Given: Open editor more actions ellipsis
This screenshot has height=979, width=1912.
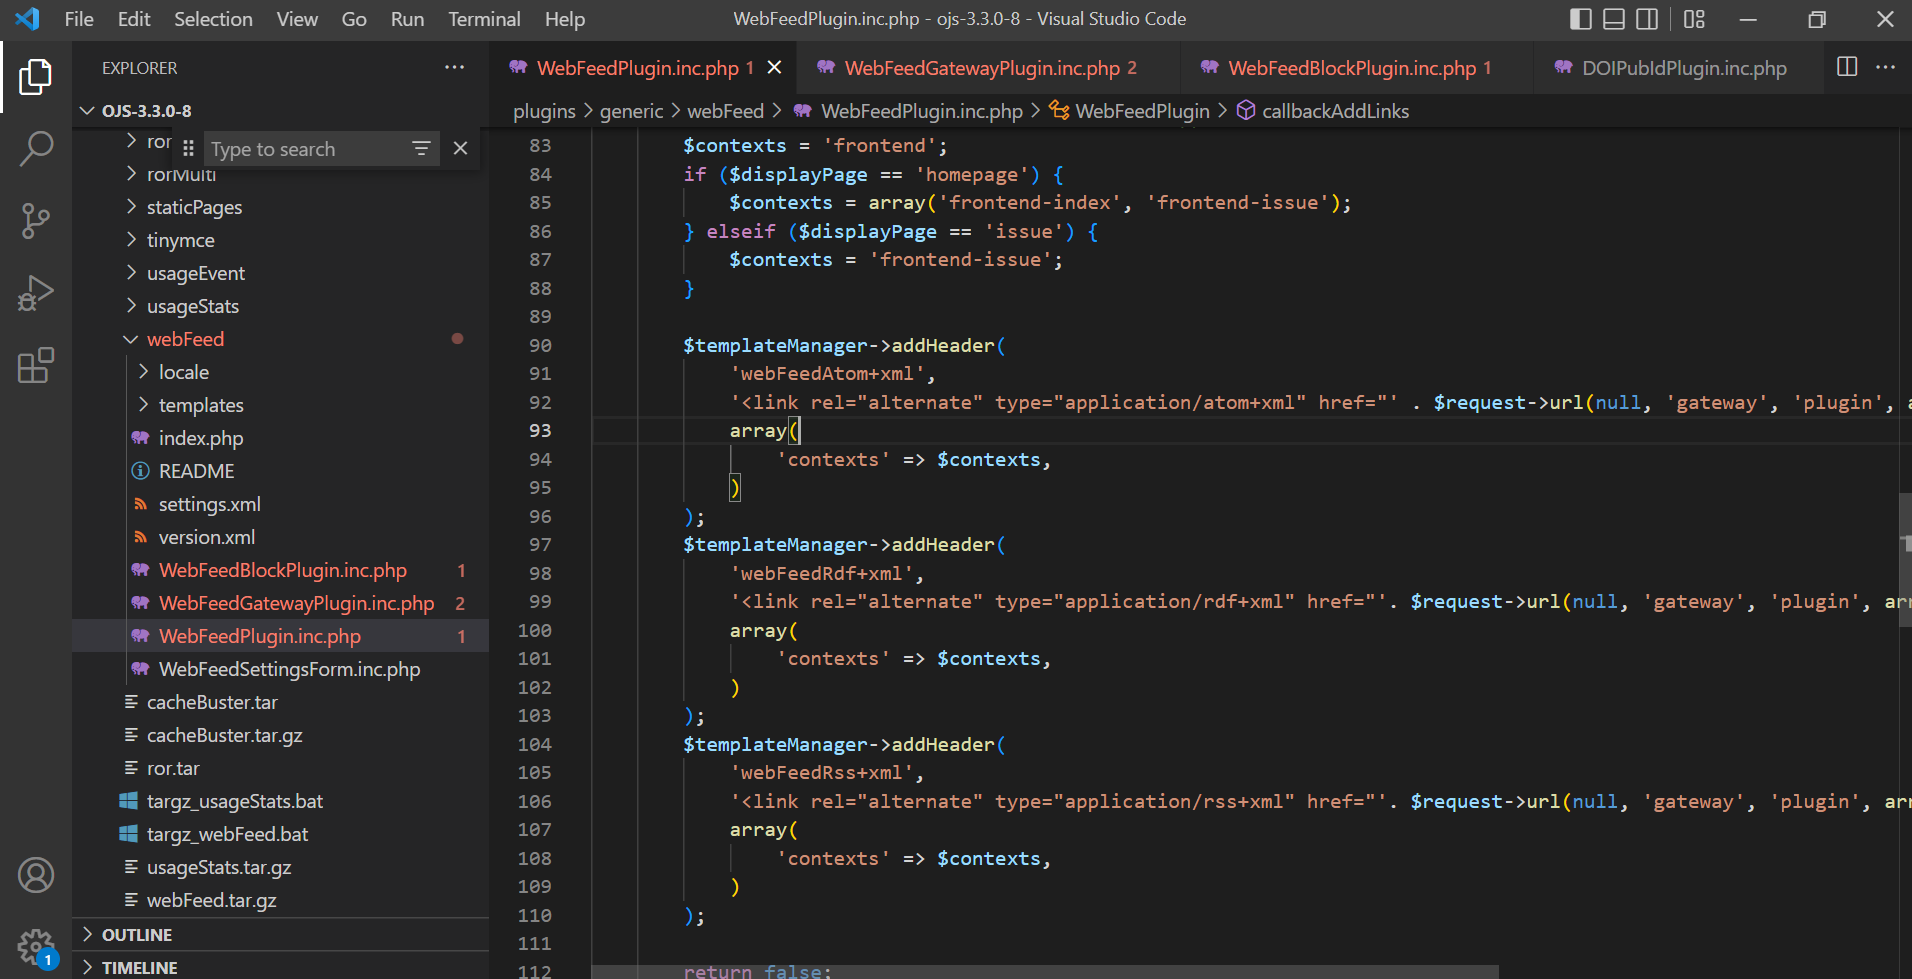Looking at the screenshot, I should tap(1885, 67).
